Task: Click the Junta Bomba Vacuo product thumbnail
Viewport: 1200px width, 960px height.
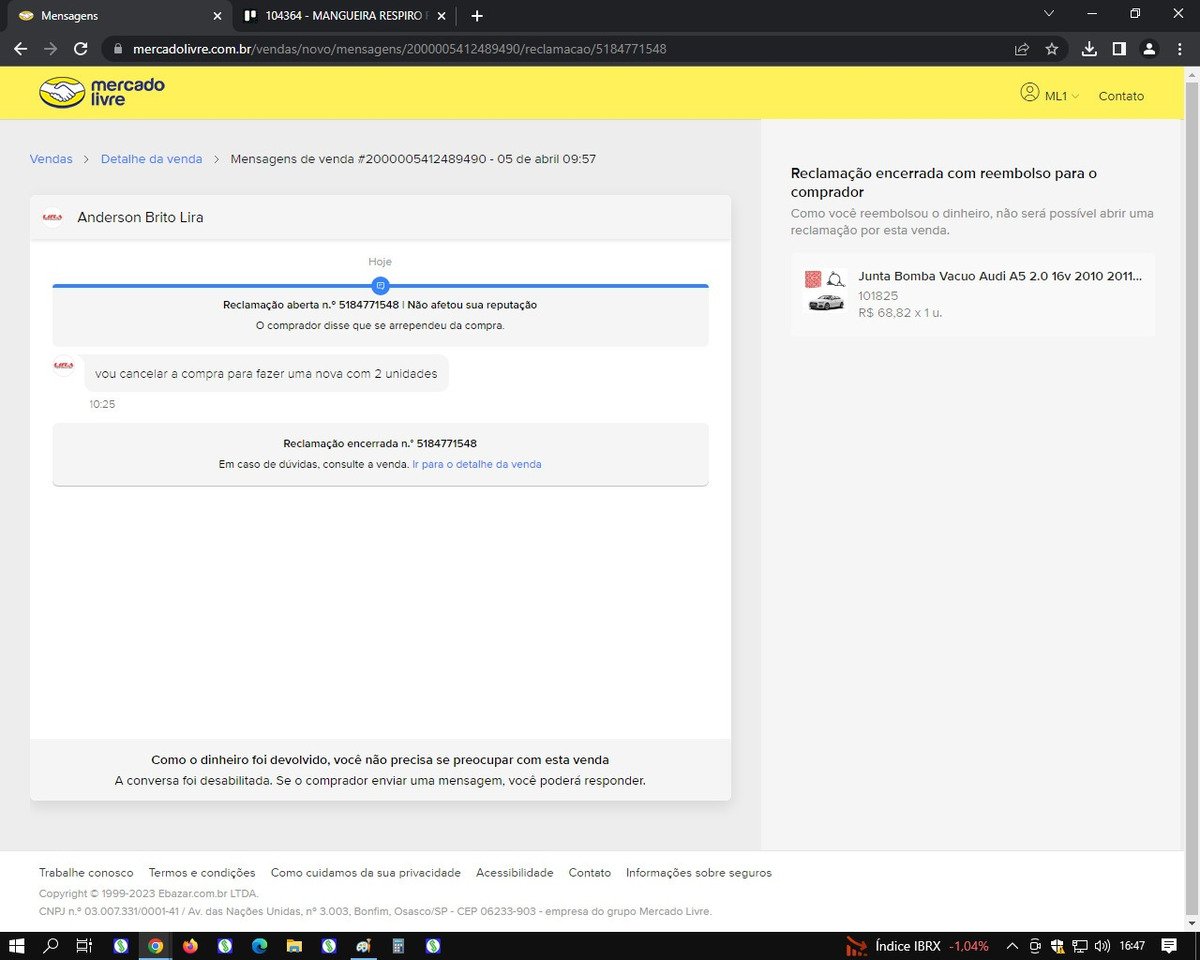Action: pos(826,292)
